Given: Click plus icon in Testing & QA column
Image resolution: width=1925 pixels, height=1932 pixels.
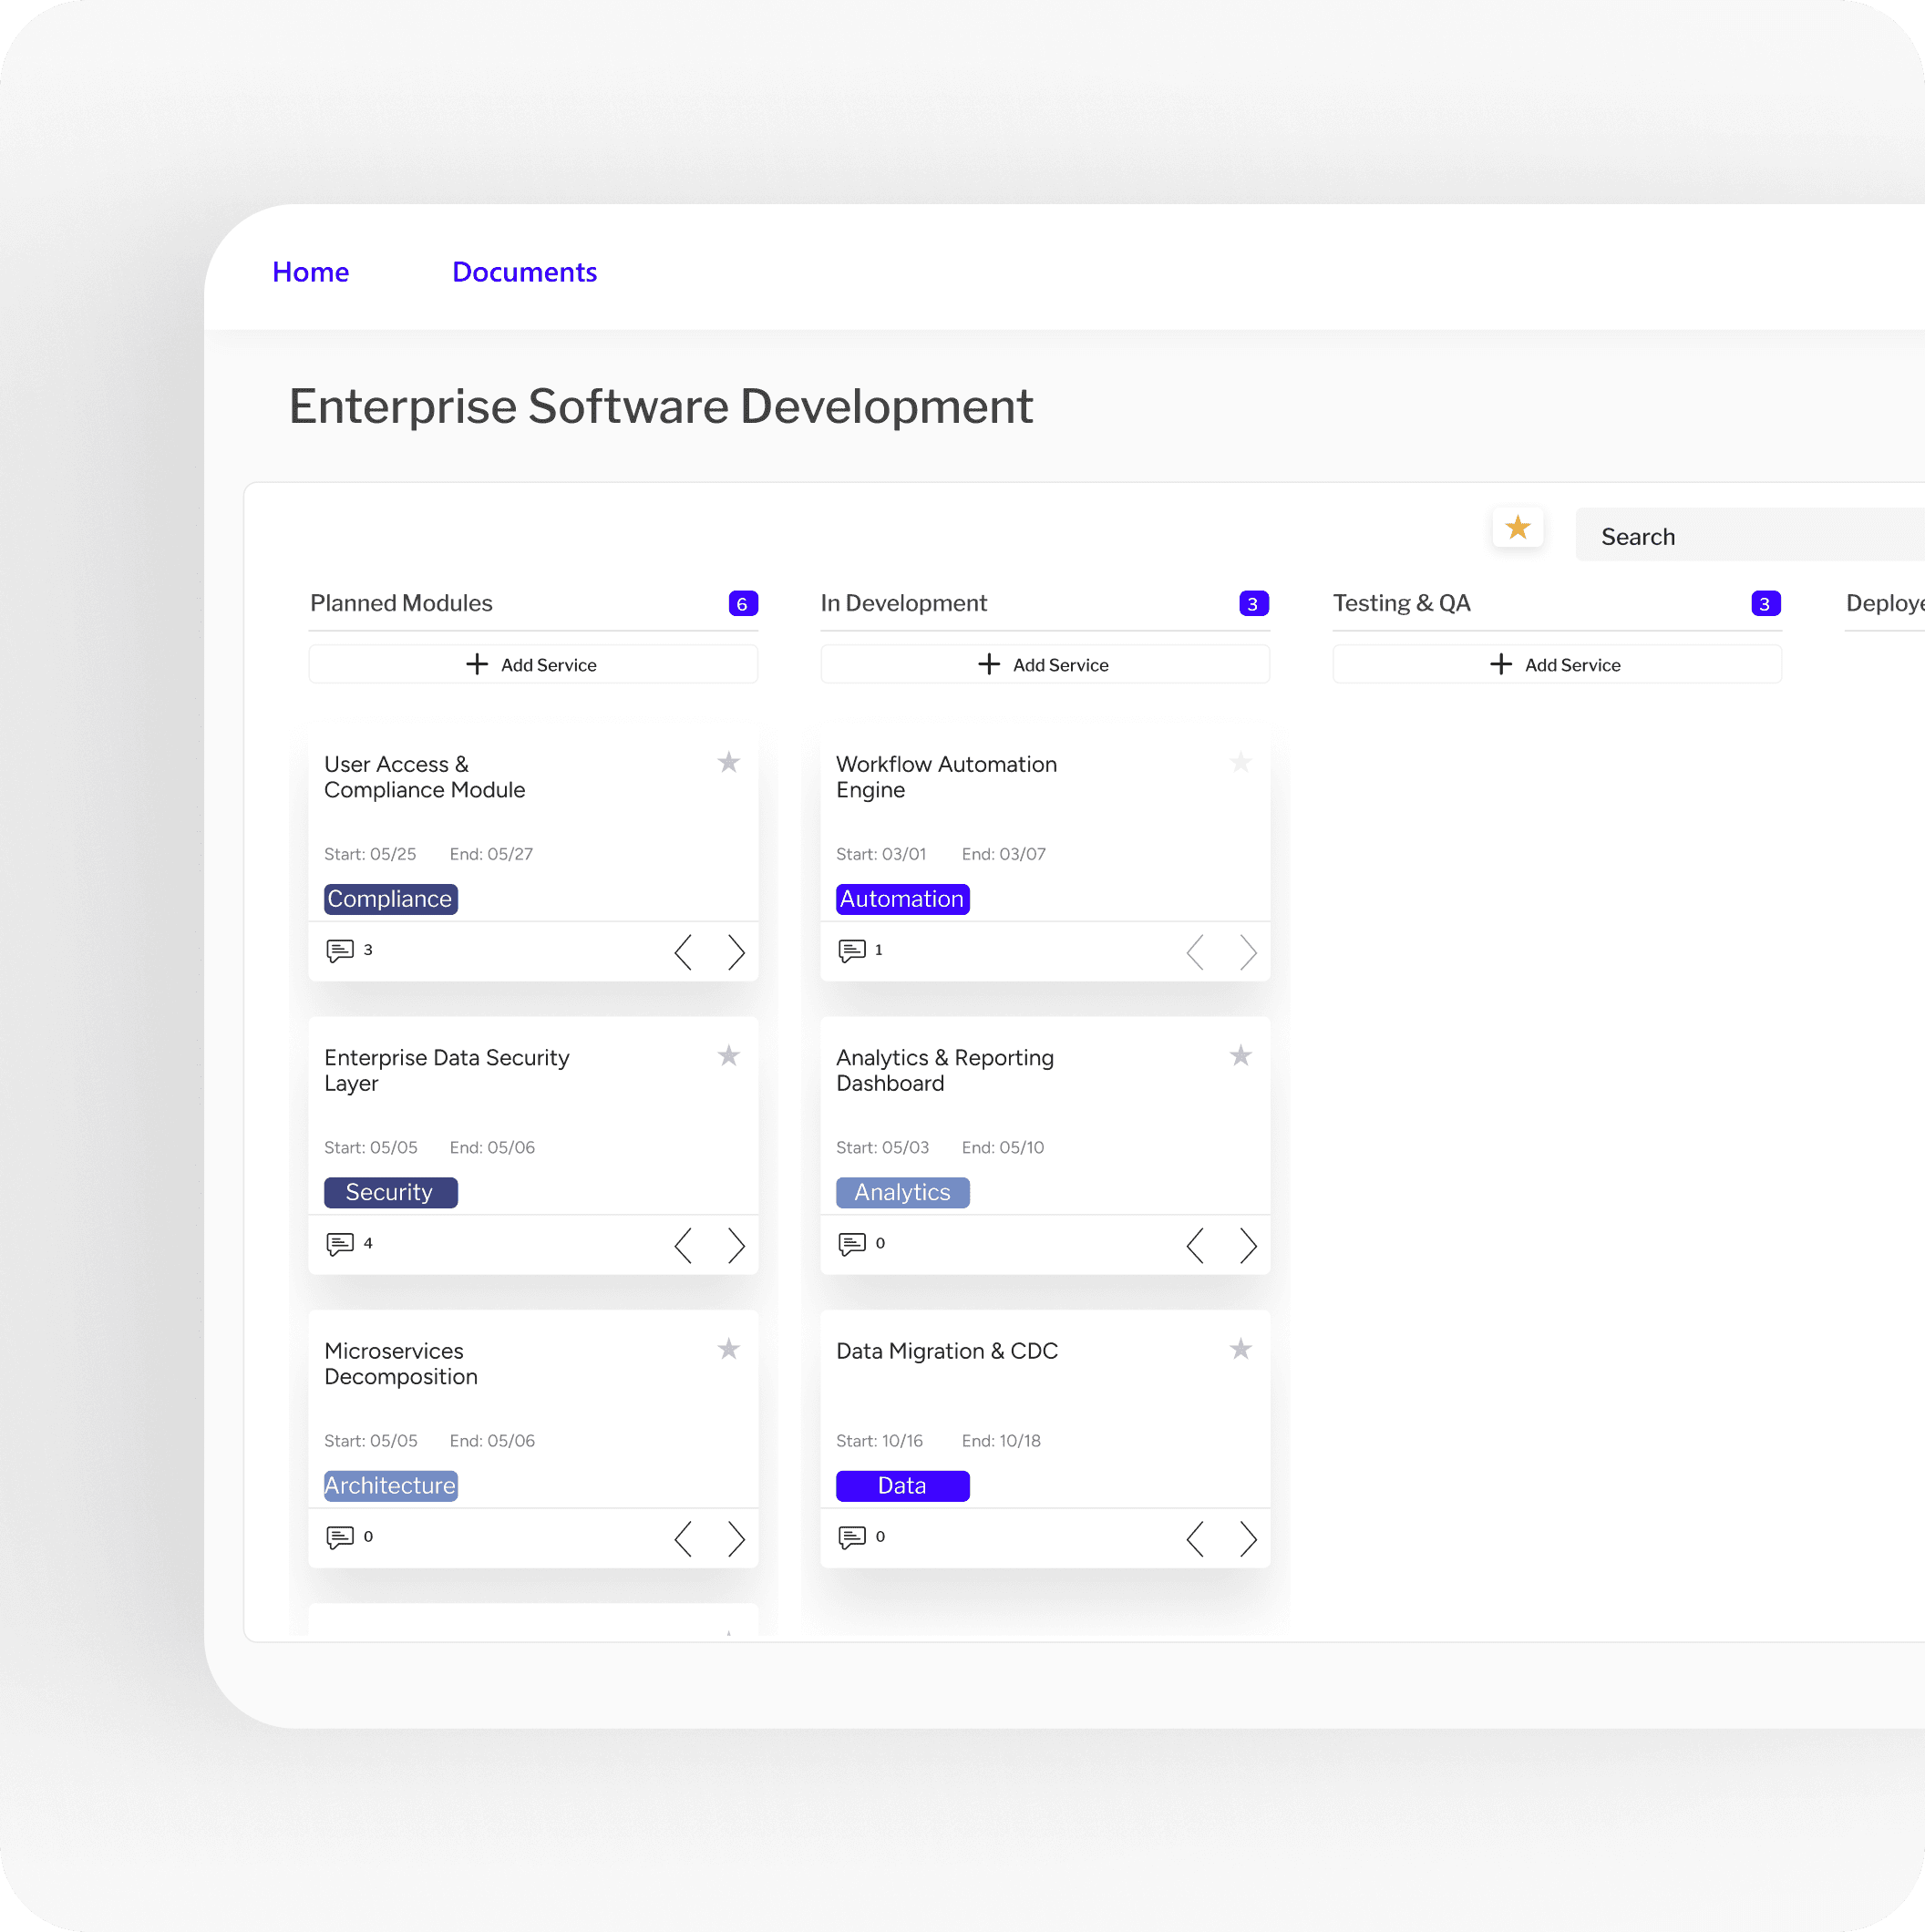Looking at the screenshot, I should [x=1500, y=664].
